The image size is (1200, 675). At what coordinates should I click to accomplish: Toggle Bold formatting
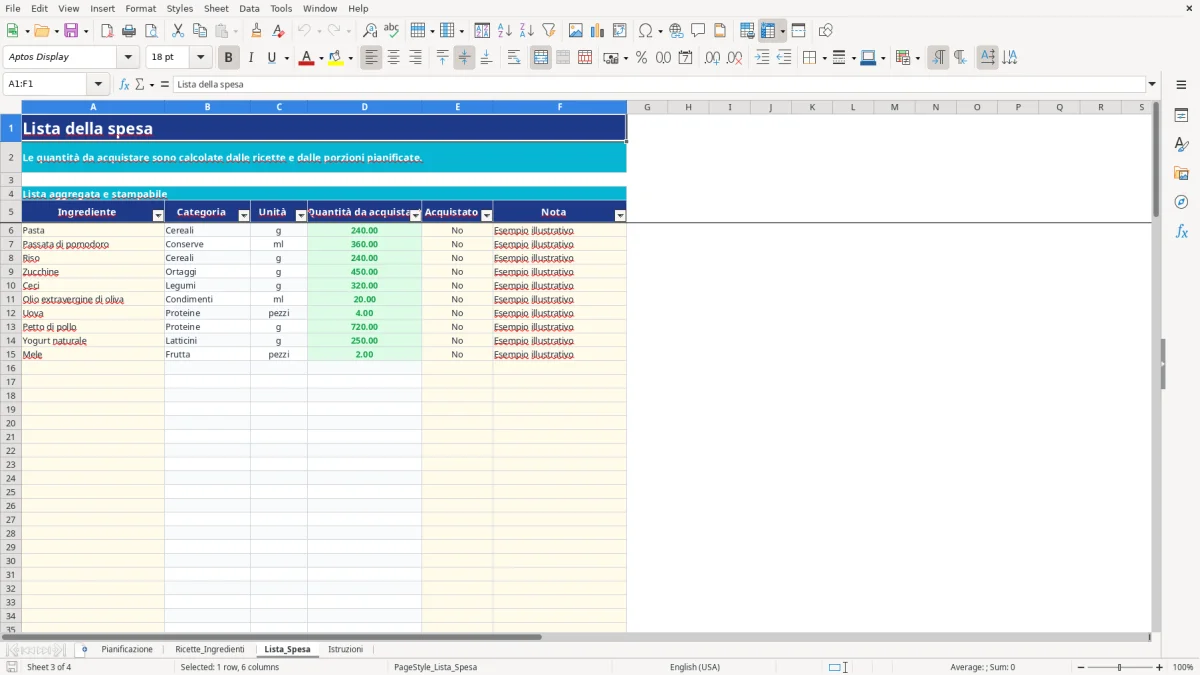click(x=229, y=58)
